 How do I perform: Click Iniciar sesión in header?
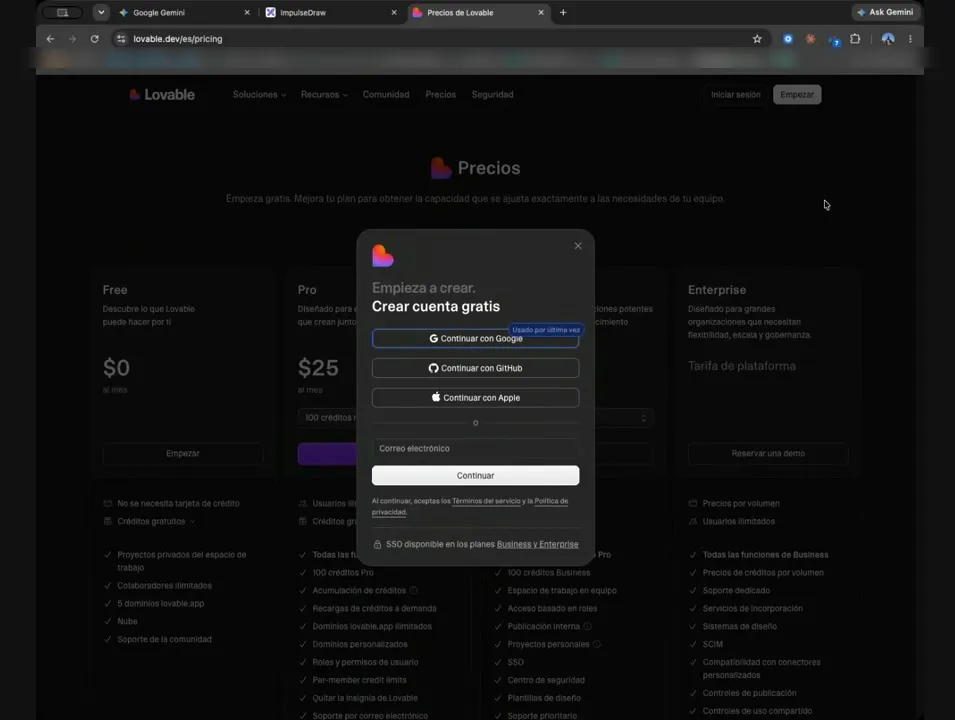[x=735, y=94]
